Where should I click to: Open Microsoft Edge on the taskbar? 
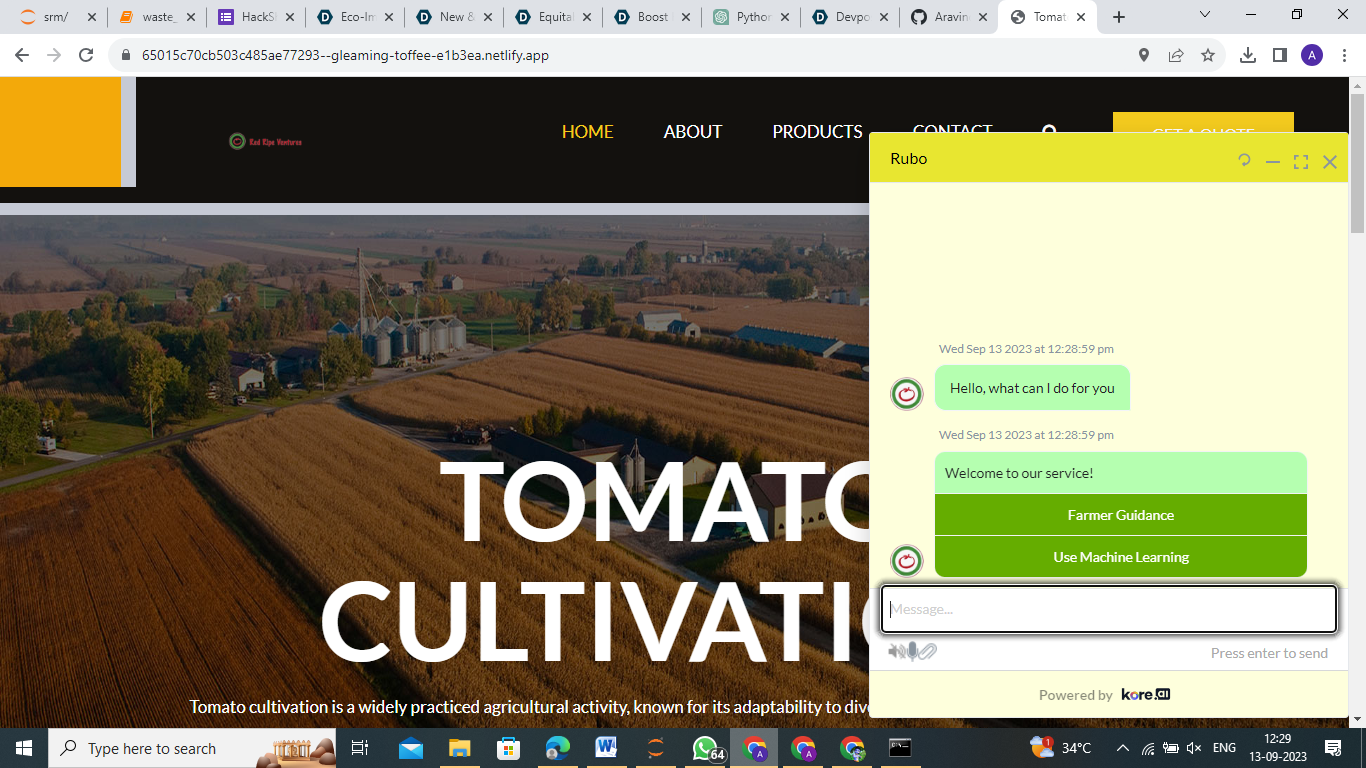click(557, 748)
